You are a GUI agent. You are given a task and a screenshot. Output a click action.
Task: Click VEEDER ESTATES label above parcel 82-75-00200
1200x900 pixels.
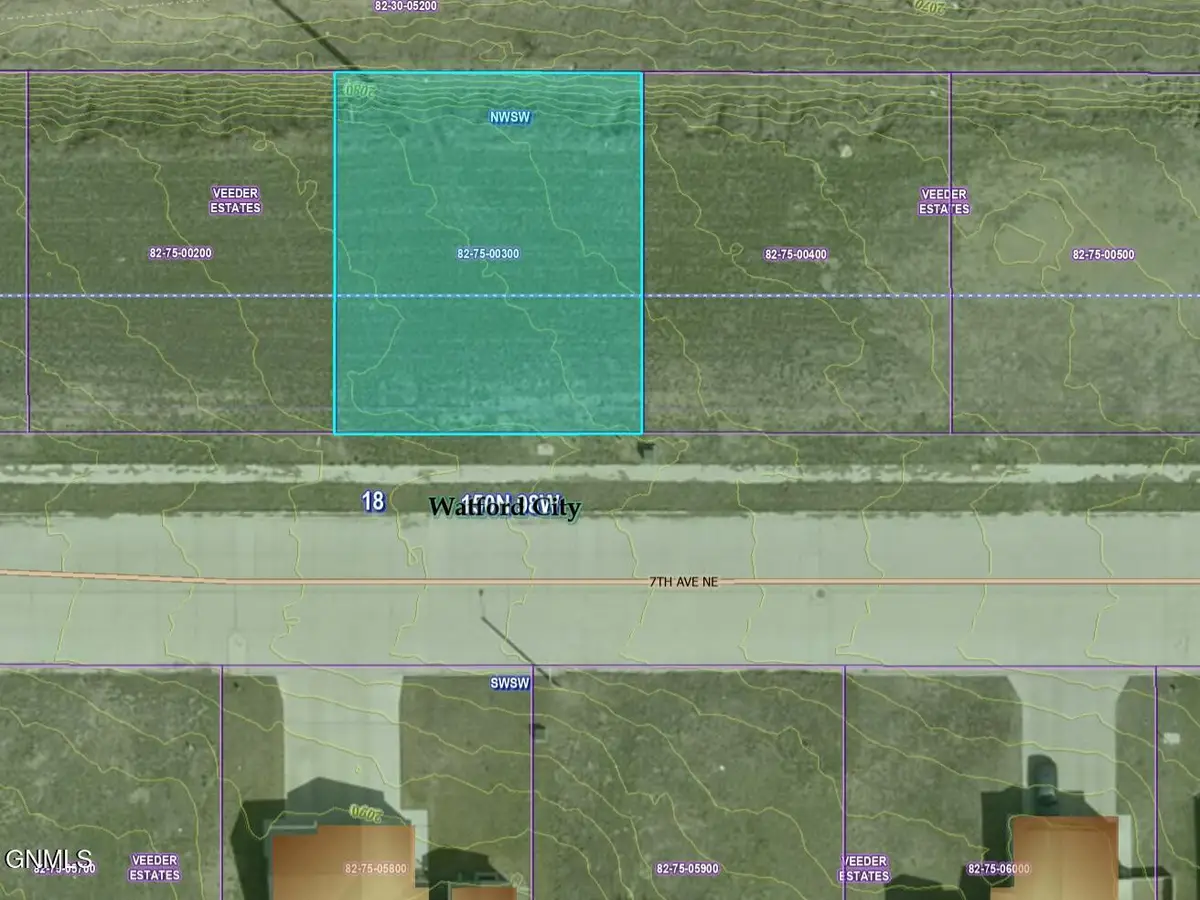click(236, 201)
